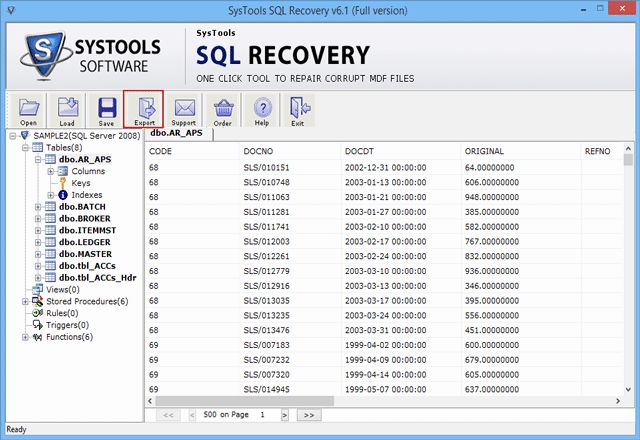Expand the Functions(6) tree node

(24, 337)
